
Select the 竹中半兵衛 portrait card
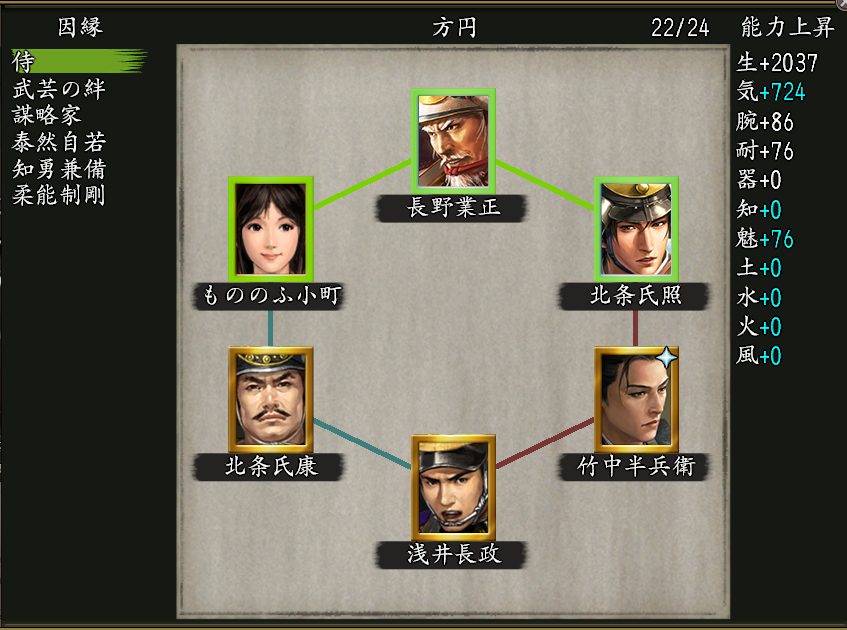click(x=636, y=400)
